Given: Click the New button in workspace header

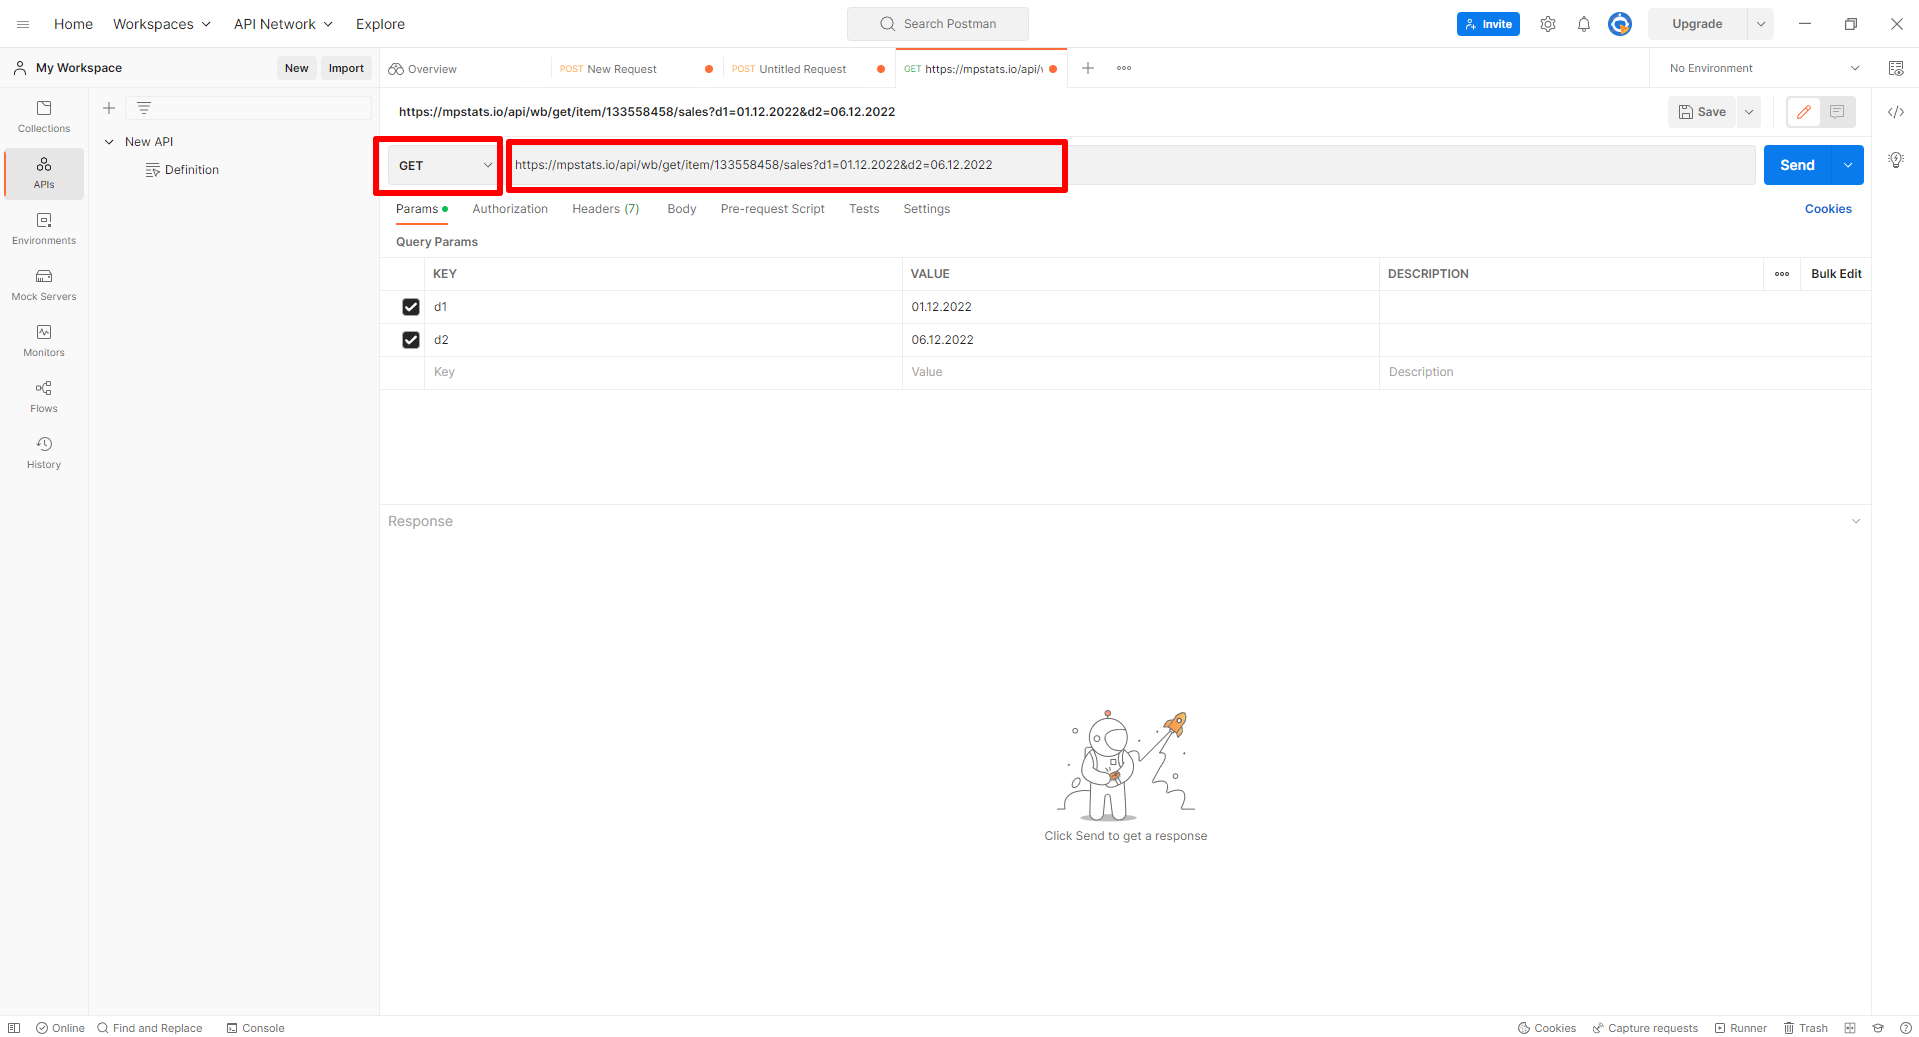Looking at the screenshot, I should tap(297, 68).
